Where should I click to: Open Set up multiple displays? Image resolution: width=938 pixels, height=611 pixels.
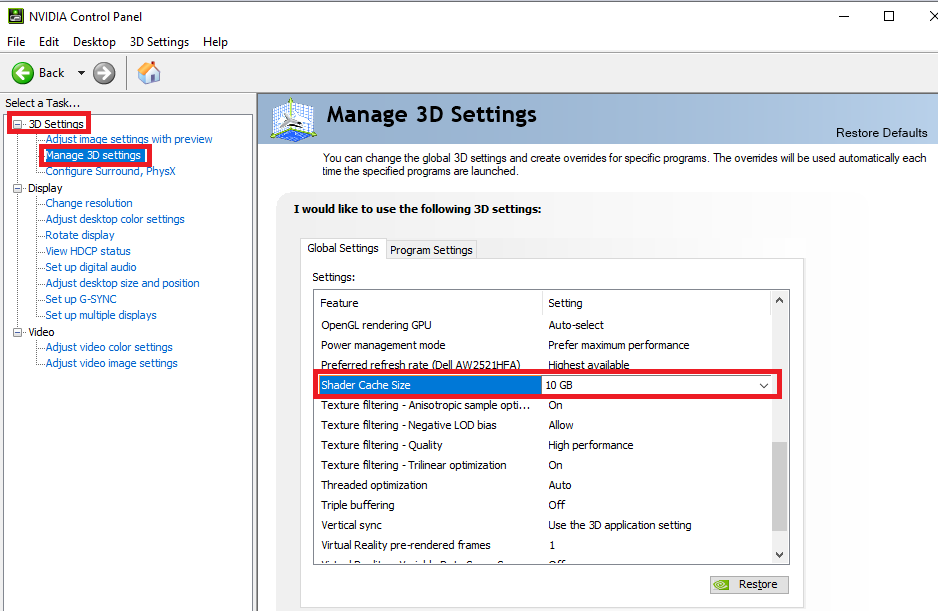coord(101,315)
